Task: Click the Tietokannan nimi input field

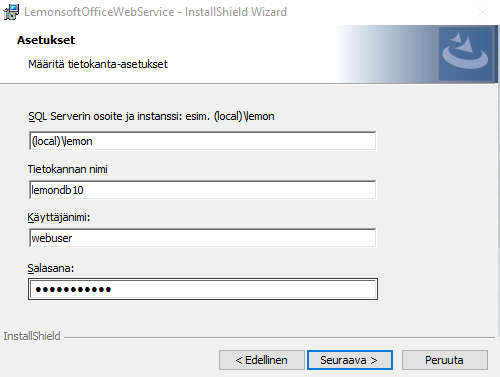Action: tap(203, 190)
